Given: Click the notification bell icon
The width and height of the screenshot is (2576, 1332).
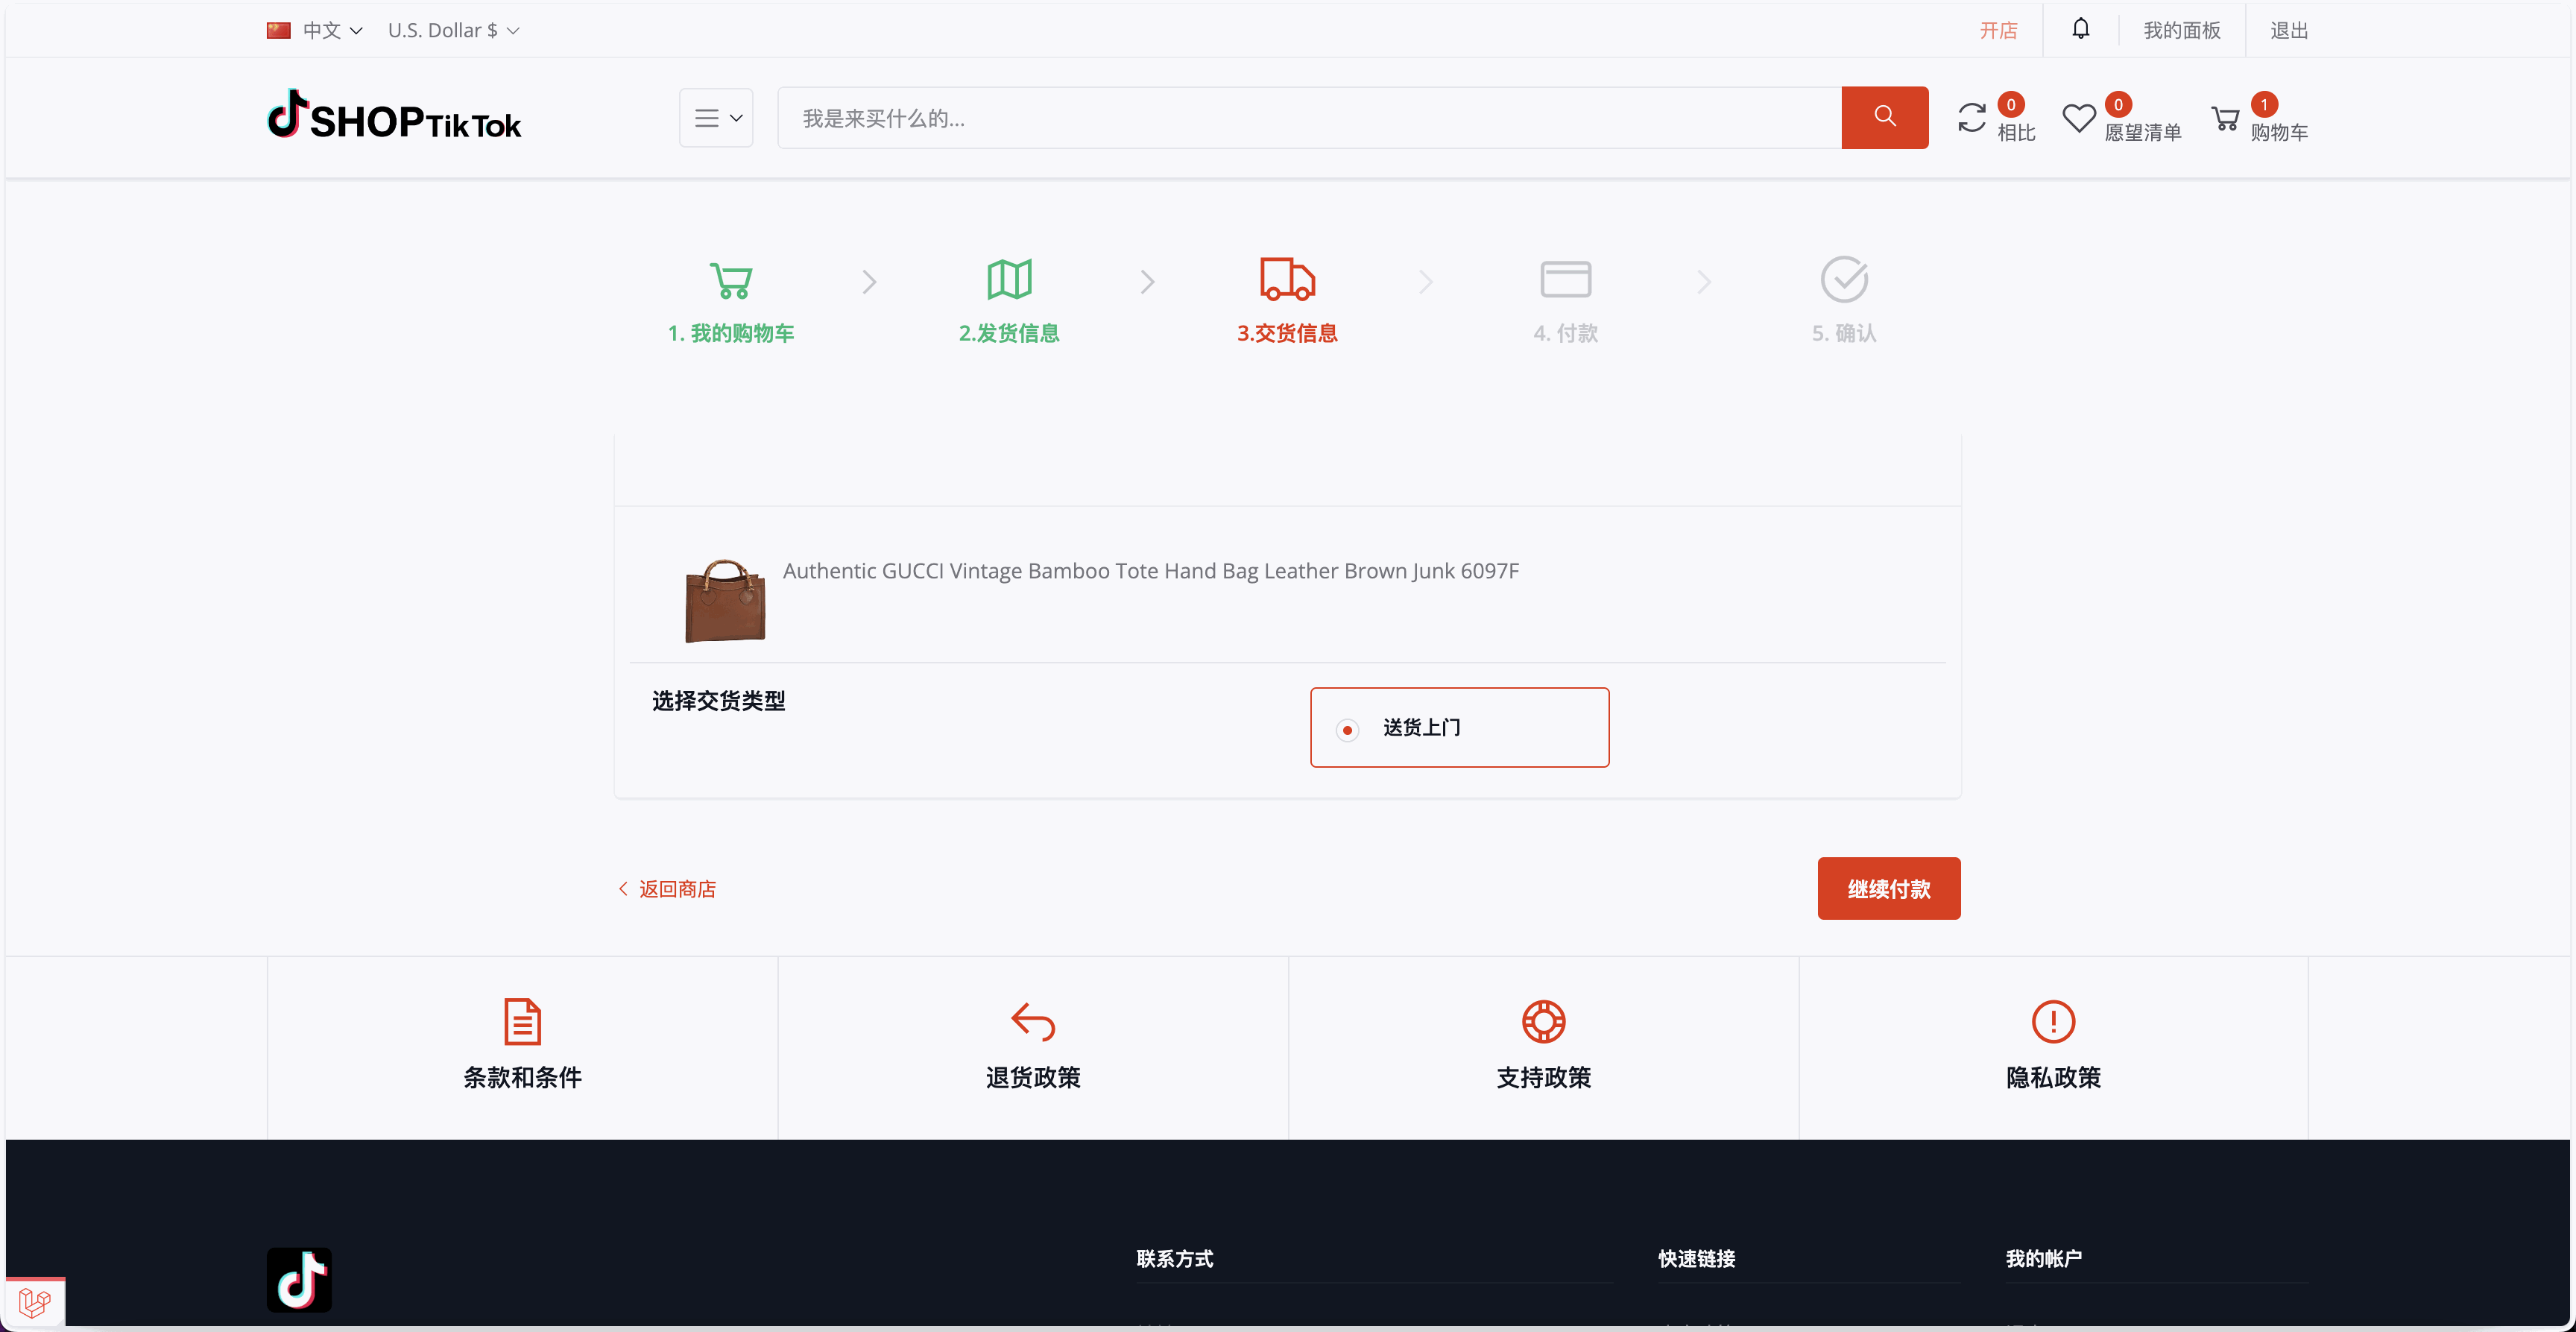Looking at the screenshot, I should pos(2080,29).
